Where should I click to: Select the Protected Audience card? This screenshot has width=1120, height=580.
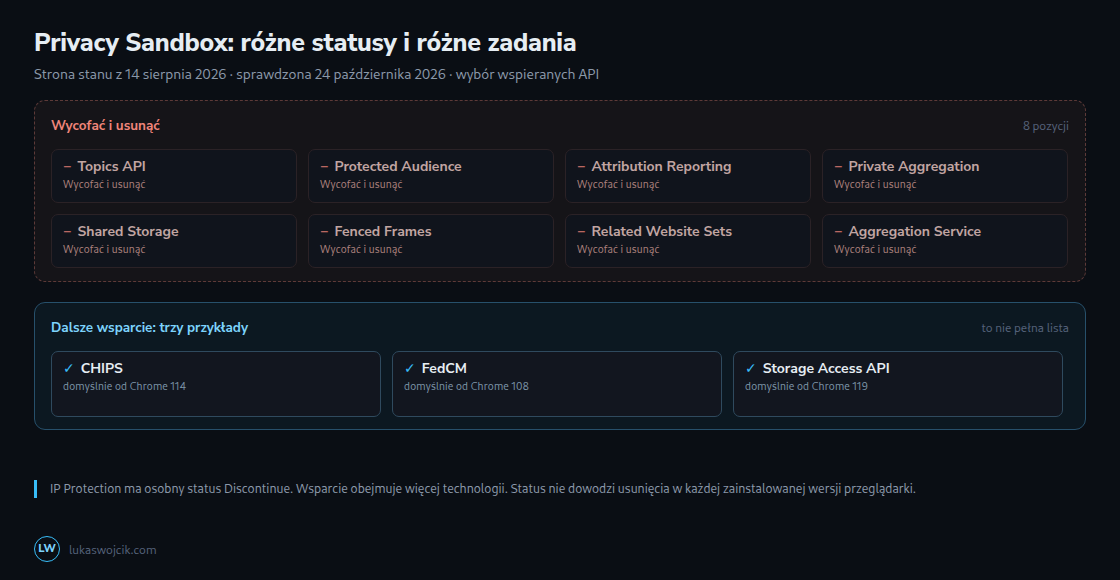(x=431, y=176)
